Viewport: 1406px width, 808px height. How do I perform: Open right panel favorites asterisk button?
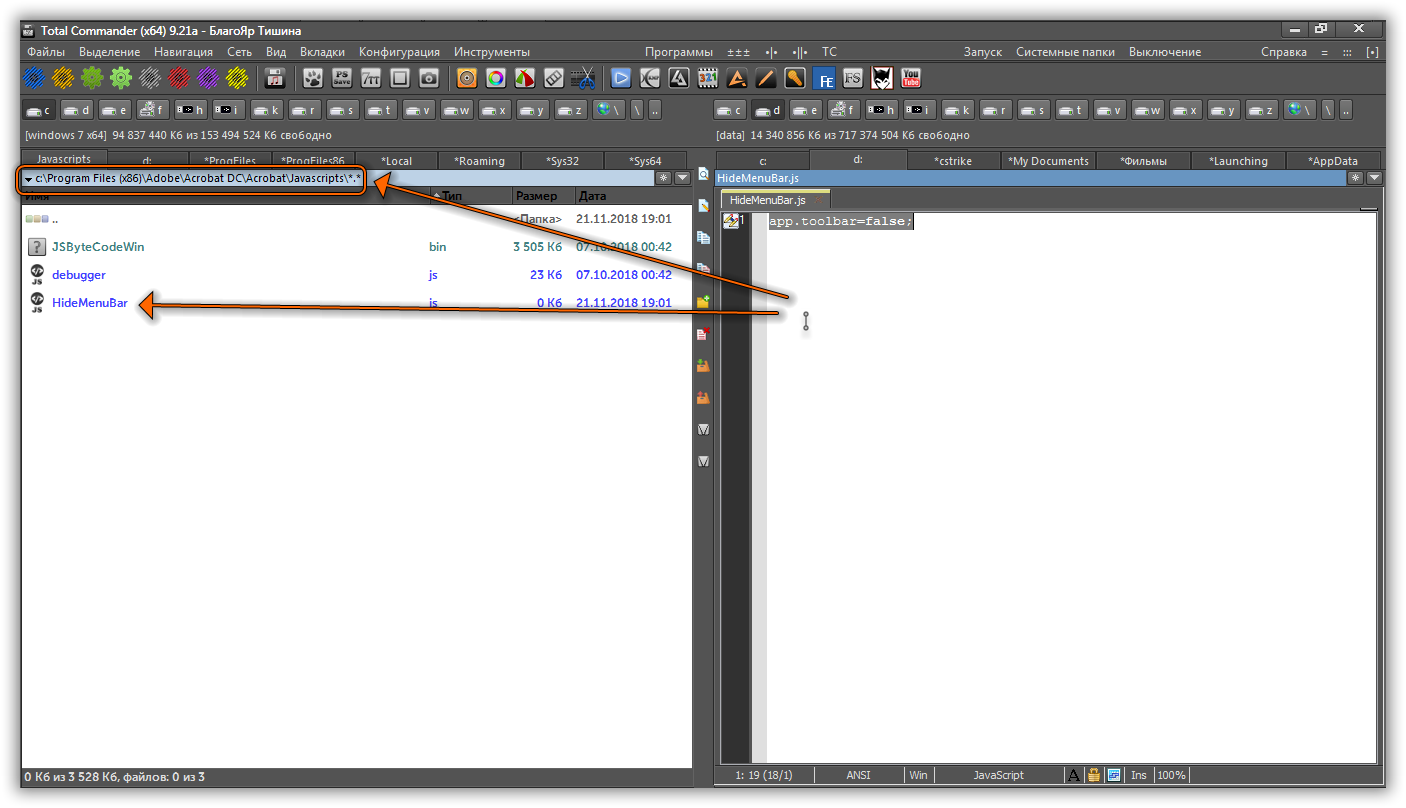1356,178
